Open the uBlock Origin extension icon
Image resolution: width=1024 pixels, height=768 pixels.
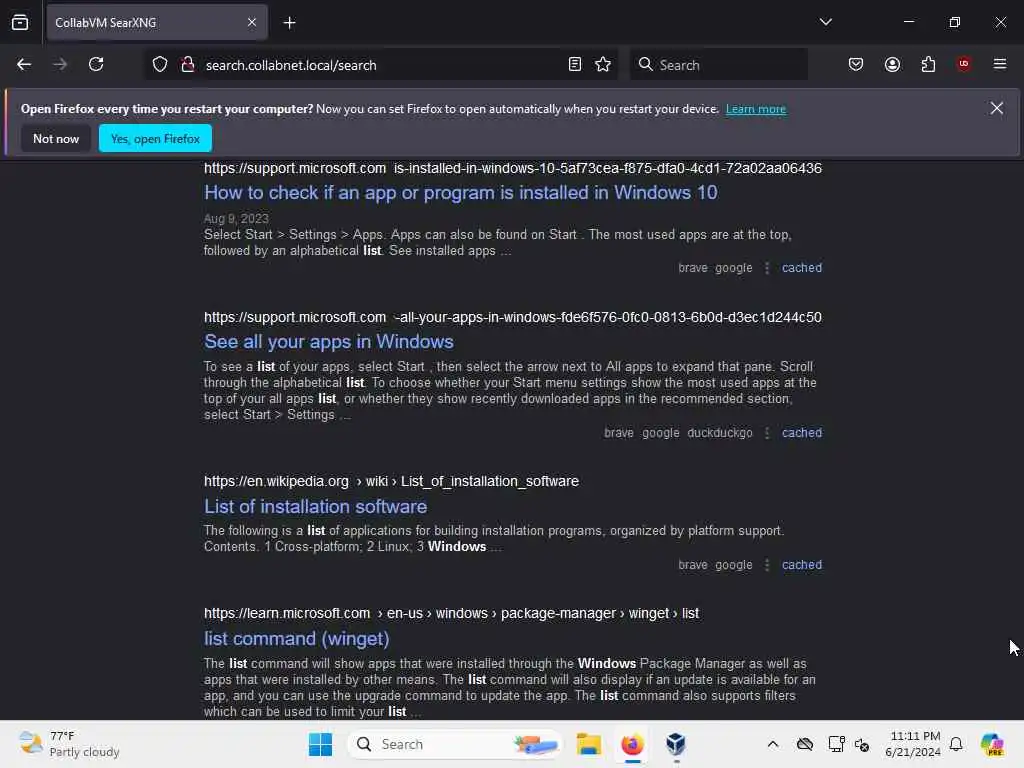click(964, 64)
